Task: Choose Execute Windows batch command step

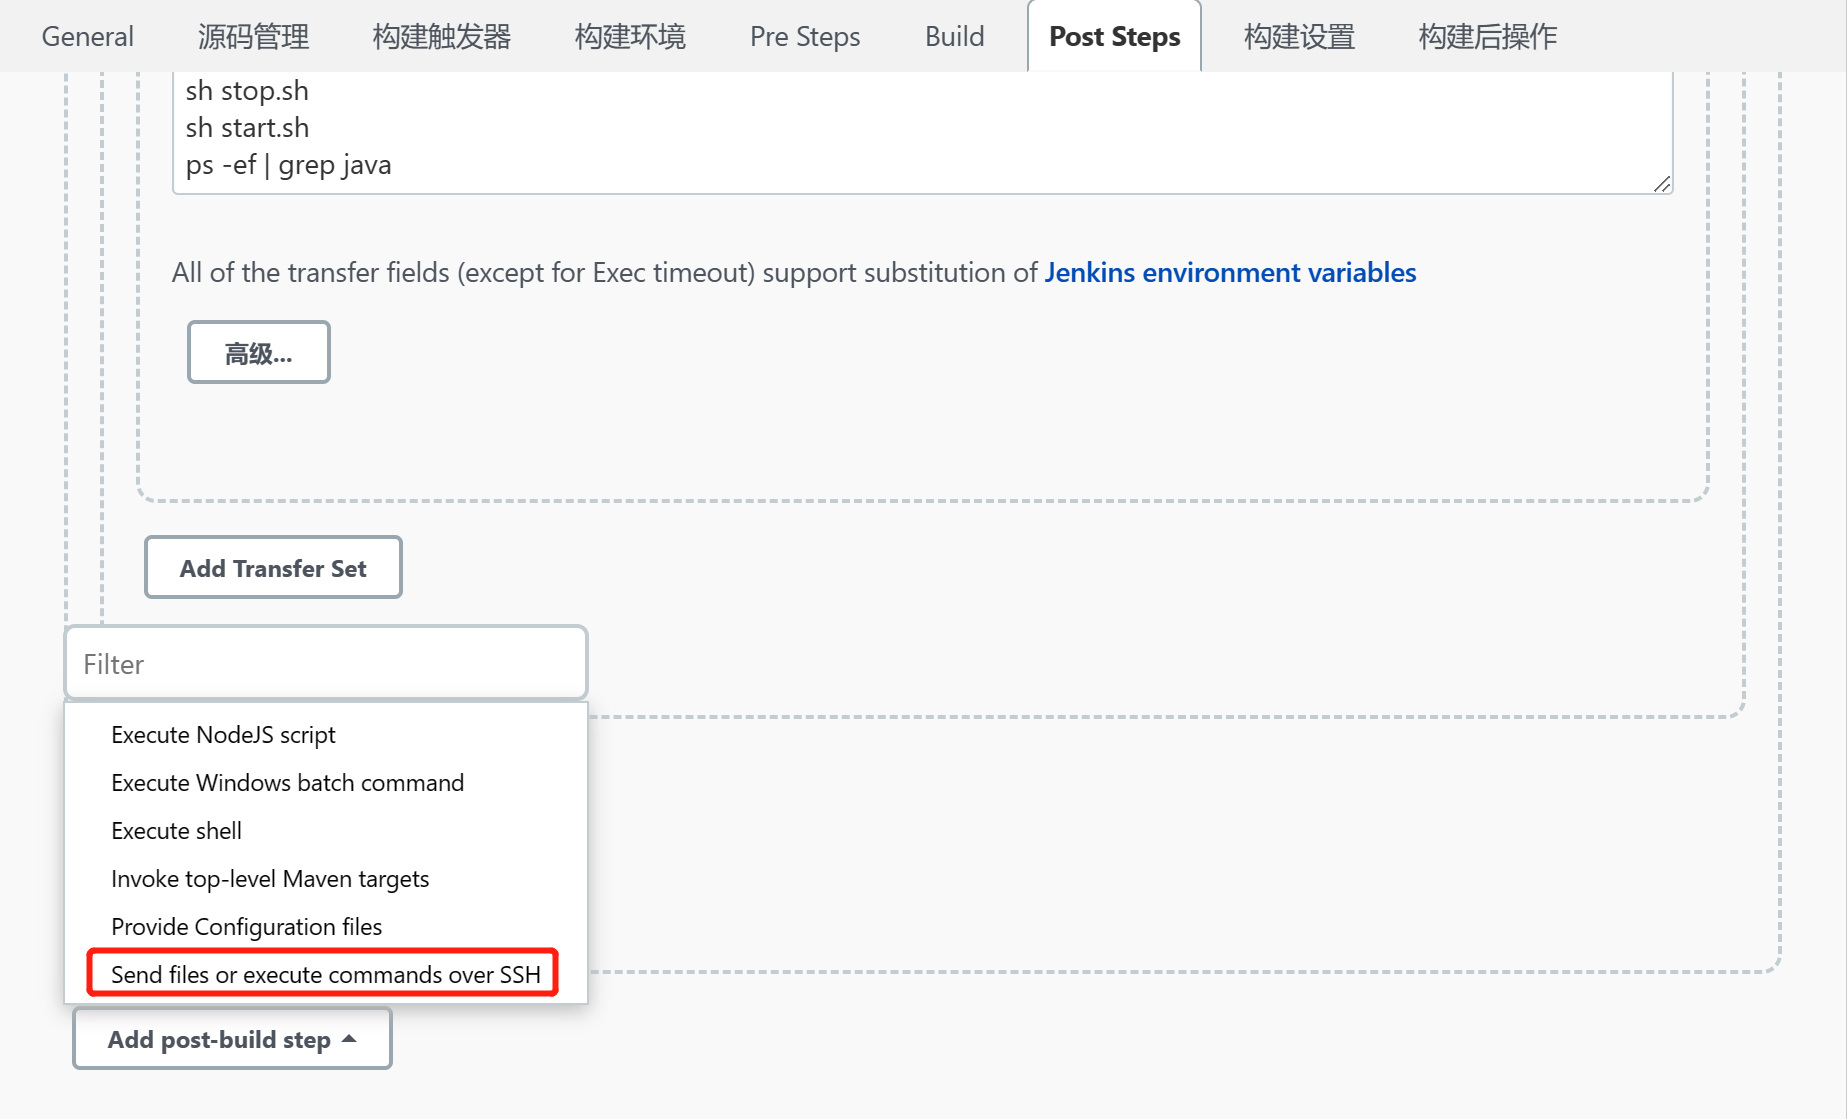Action: pyautogui.click(x=287, y=782)
